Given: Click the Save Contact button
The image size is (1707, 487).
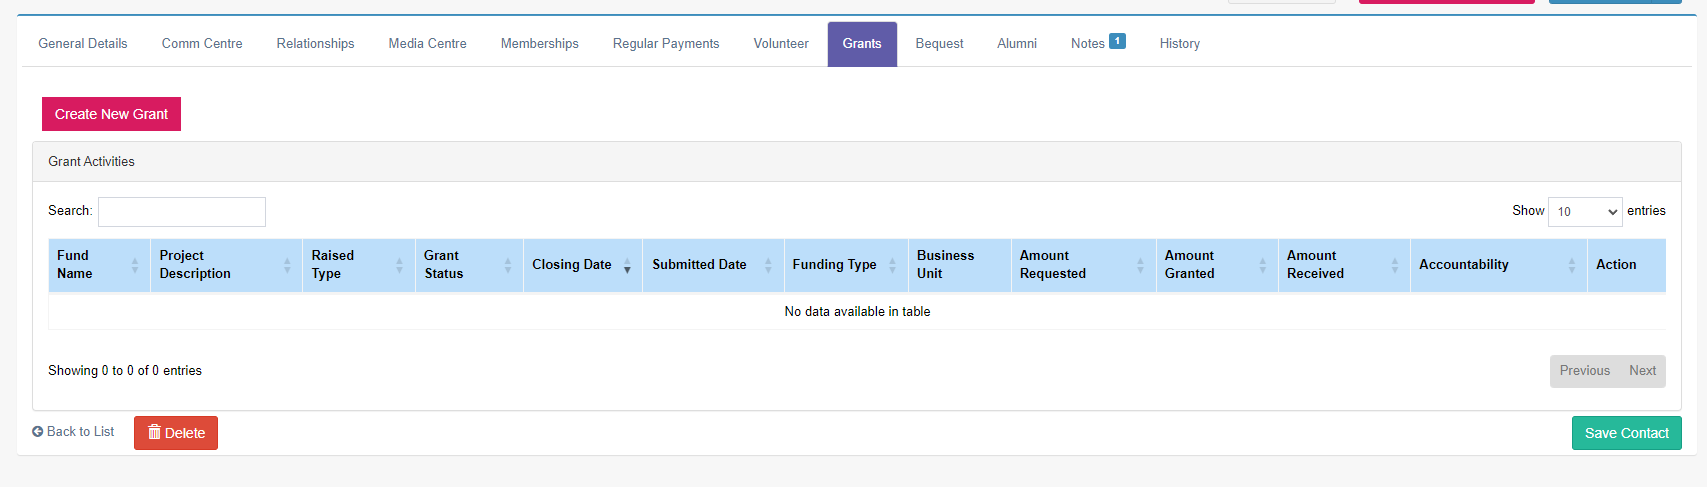Looking at the screenshot, I should [1626, 433].
